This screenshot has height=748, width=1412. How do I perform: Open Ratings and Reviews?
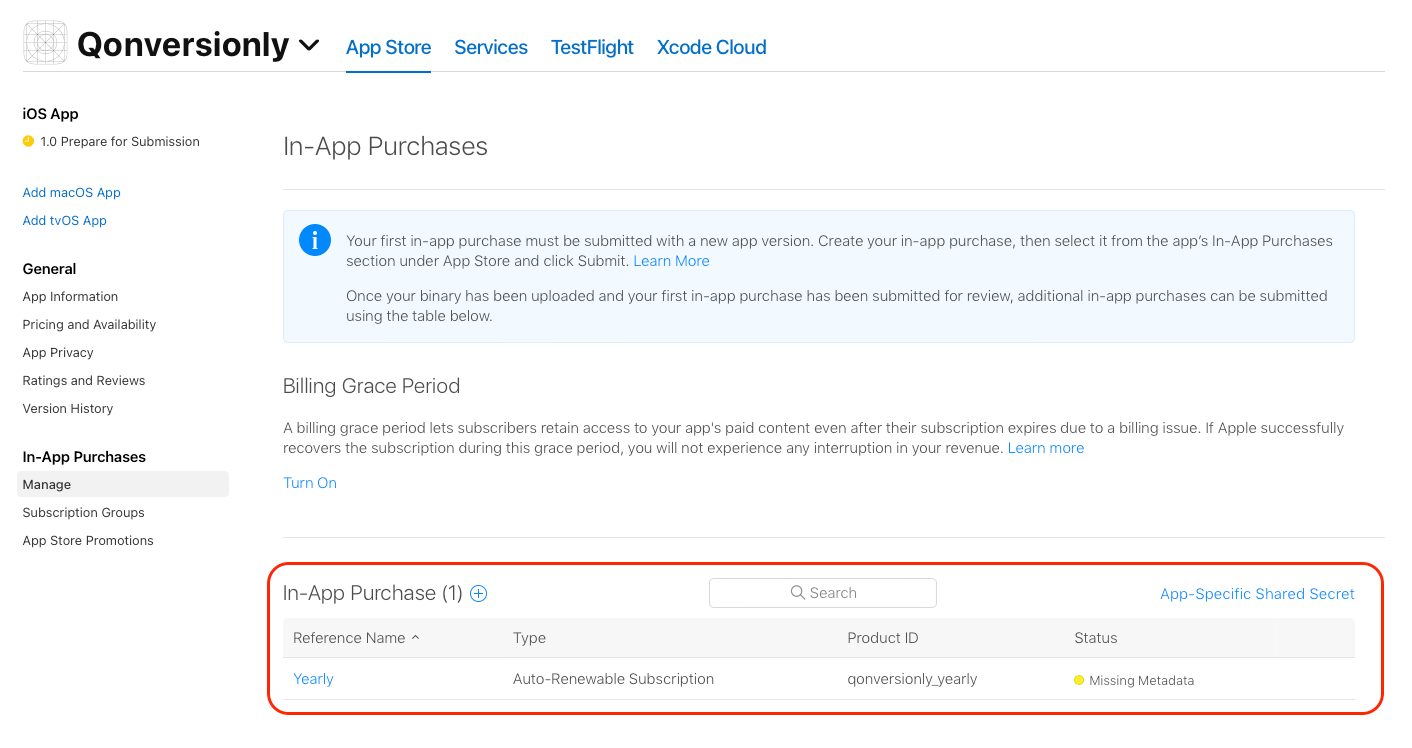[84, 381]
